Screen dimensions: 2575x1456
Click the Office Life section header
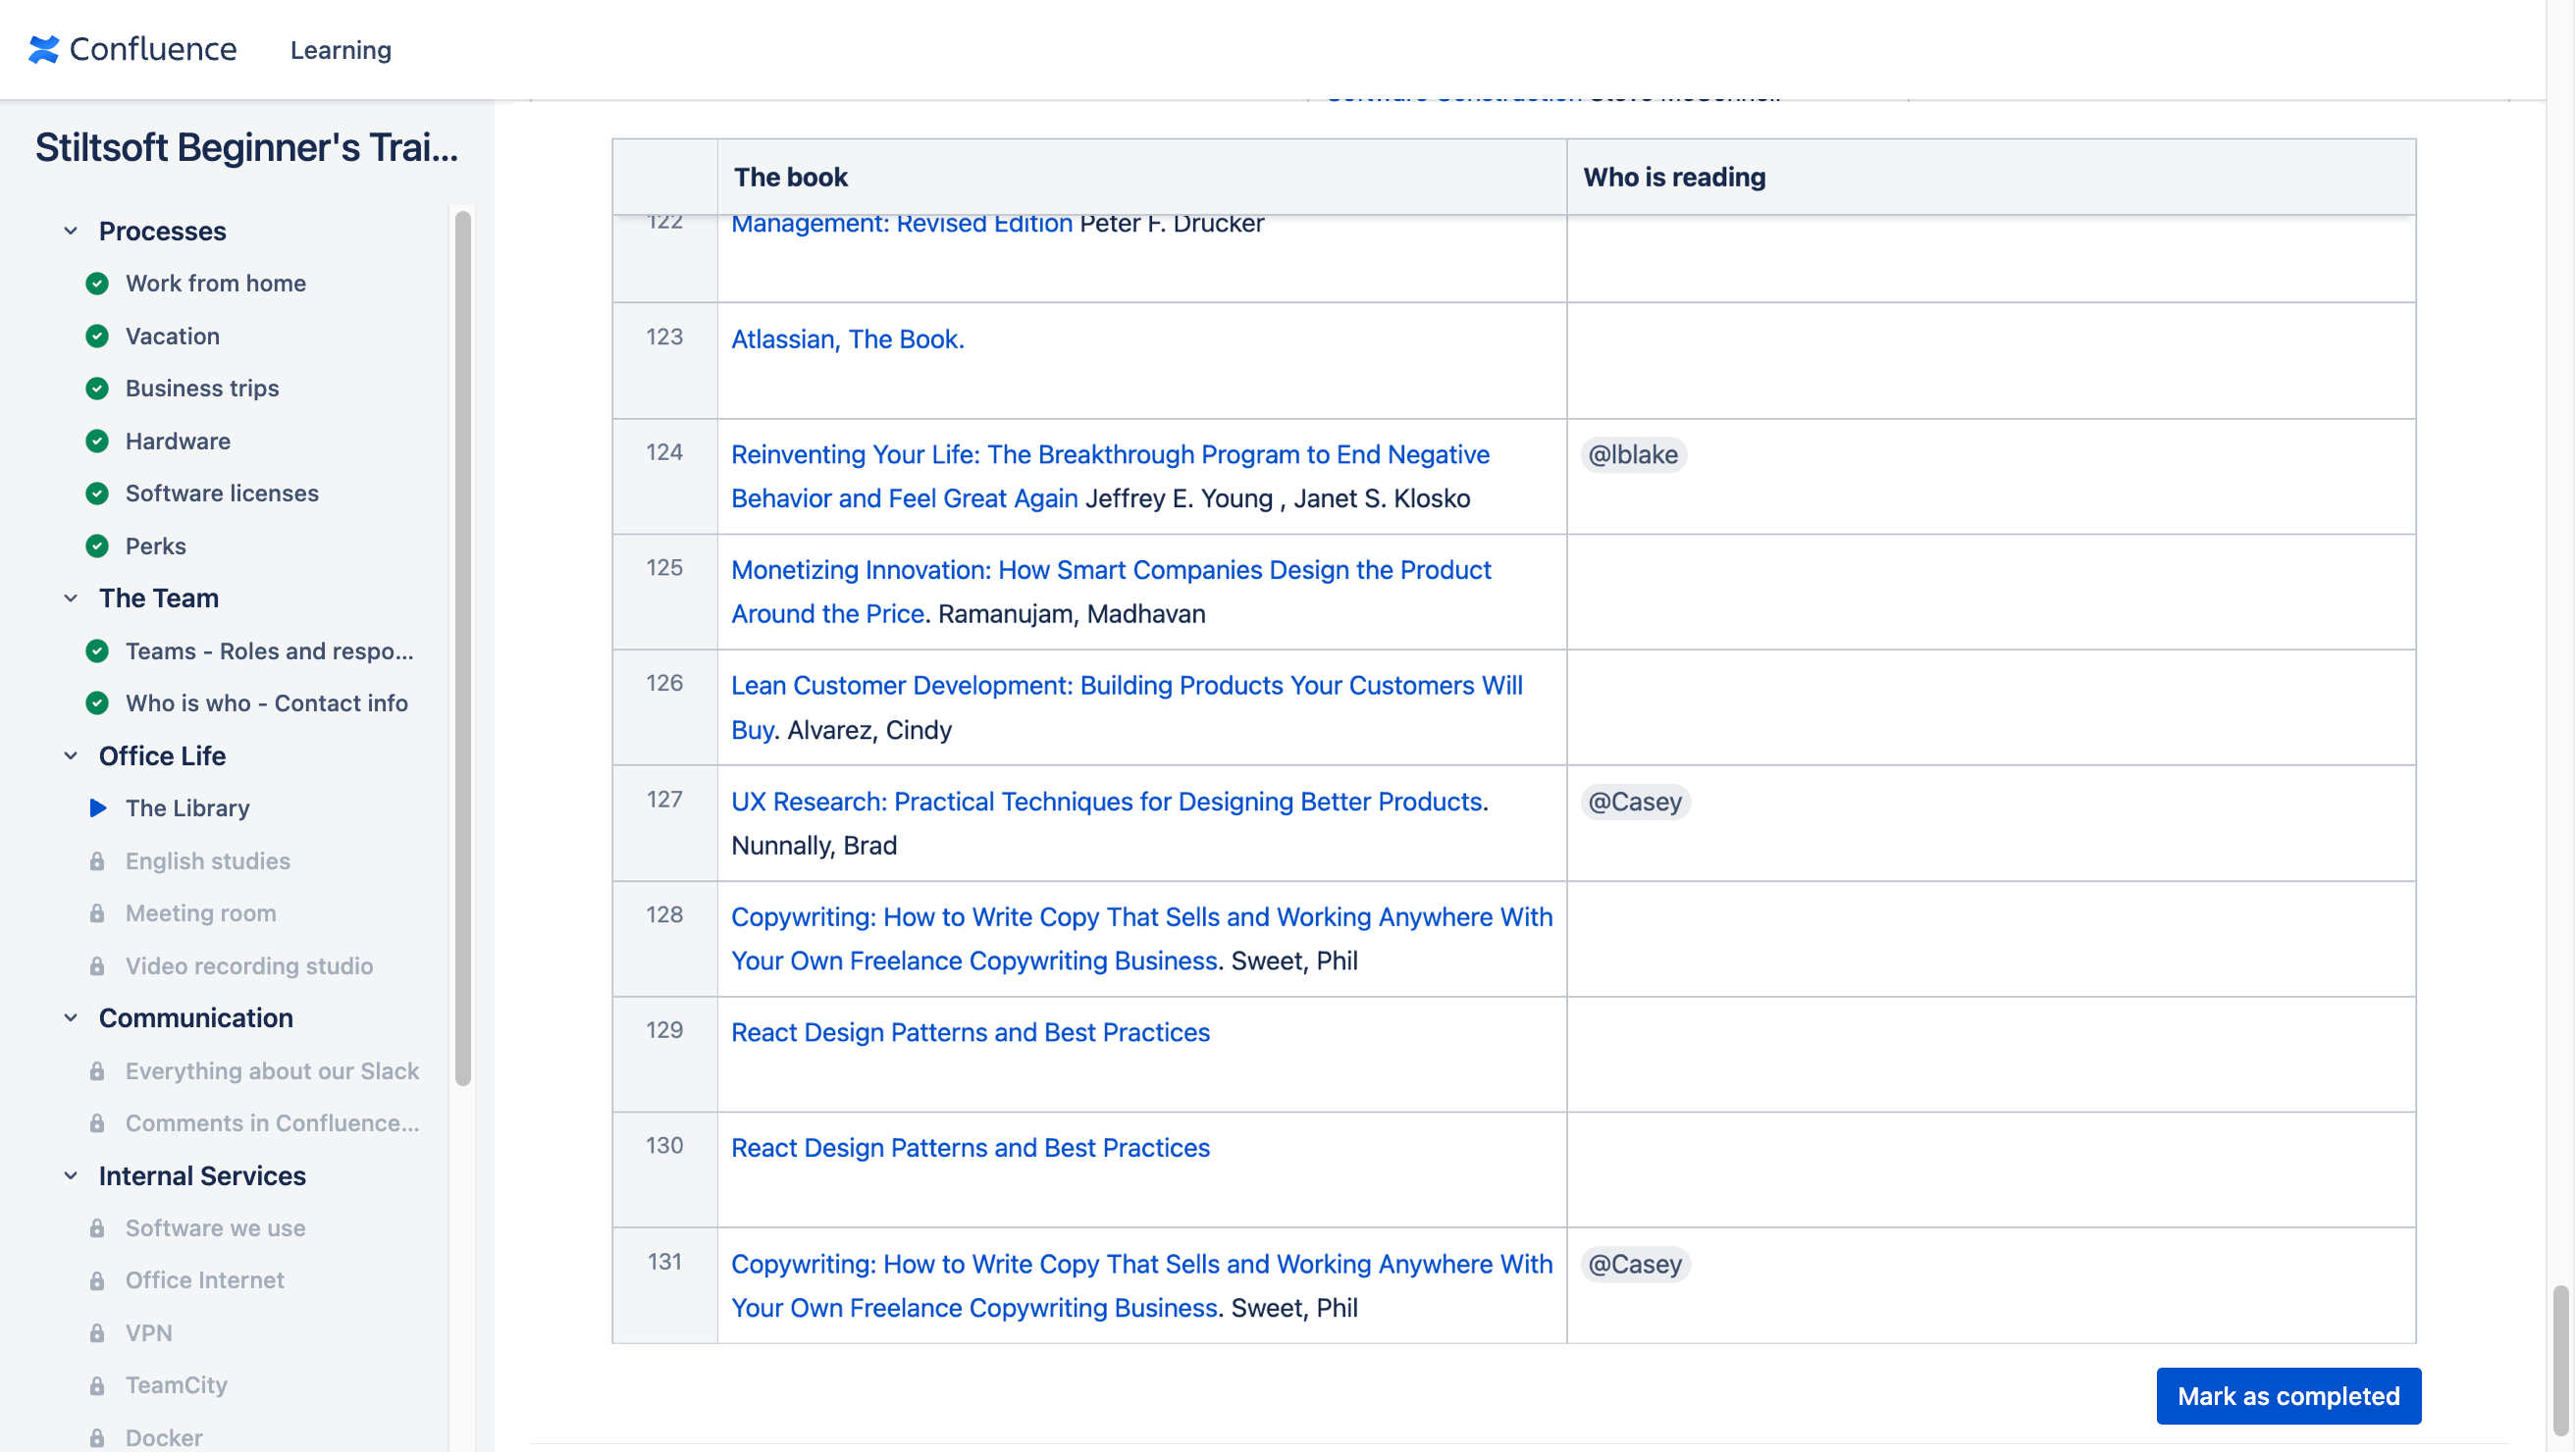[x=163, y=755]
